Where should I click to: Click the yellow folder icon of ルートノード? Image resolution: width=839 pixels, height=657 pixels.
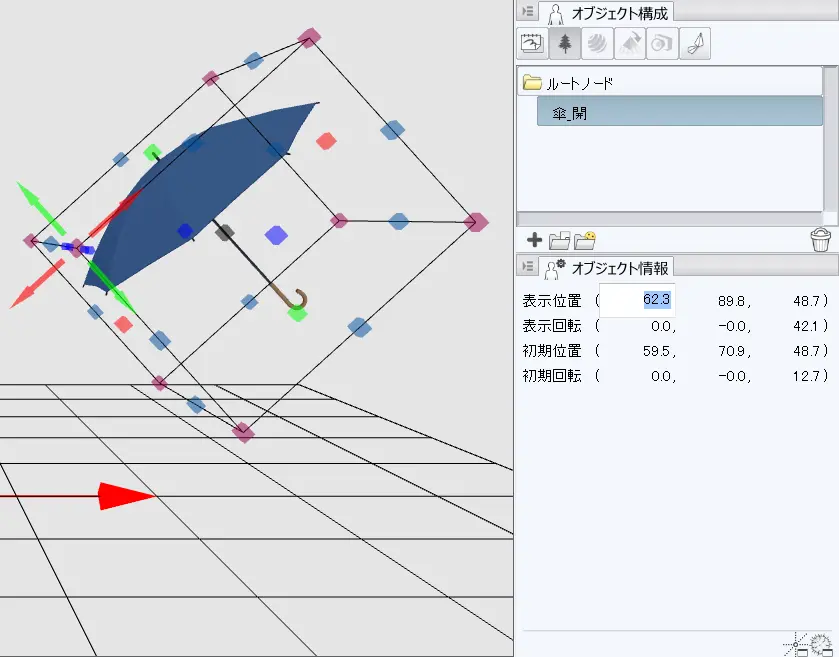[532, 82]
